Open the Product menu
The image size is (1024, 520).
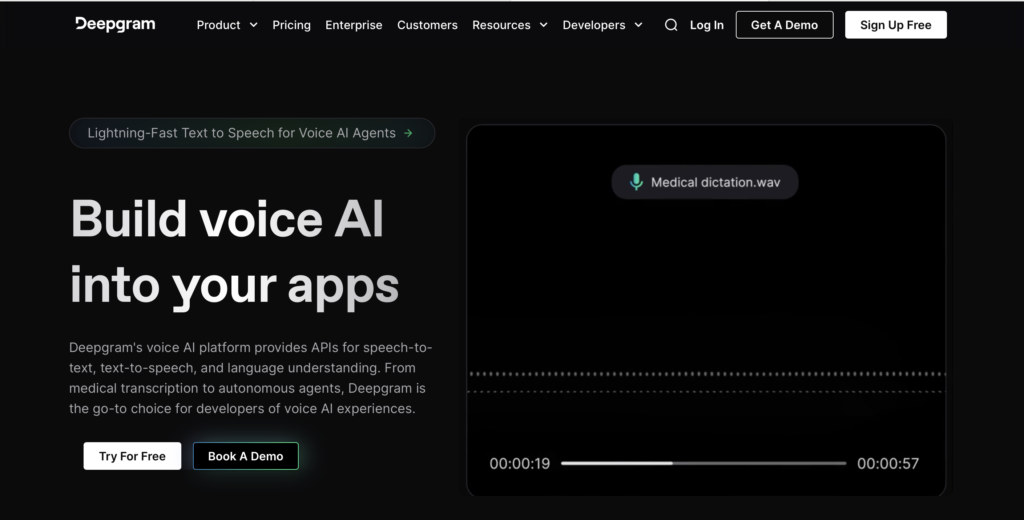pos(218,25)
